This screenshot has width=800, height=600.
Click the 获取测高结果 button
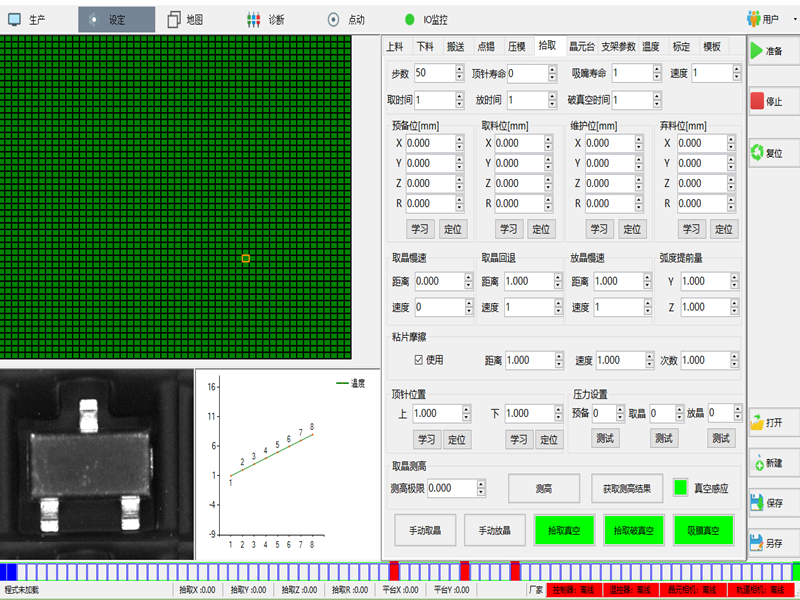627,488
